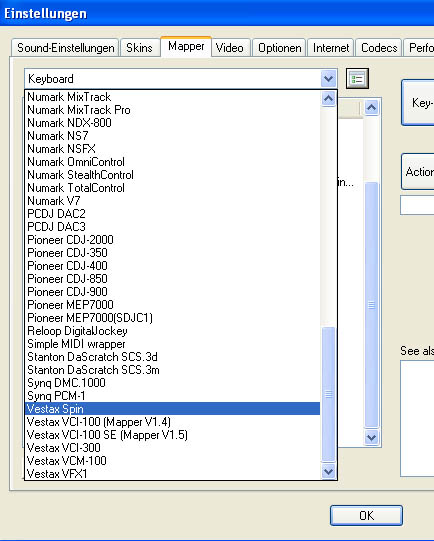The height and width of the screenshot is (541, 434).
Task: Pick Synq DMC.1000
Action: (x=172, y=383)
